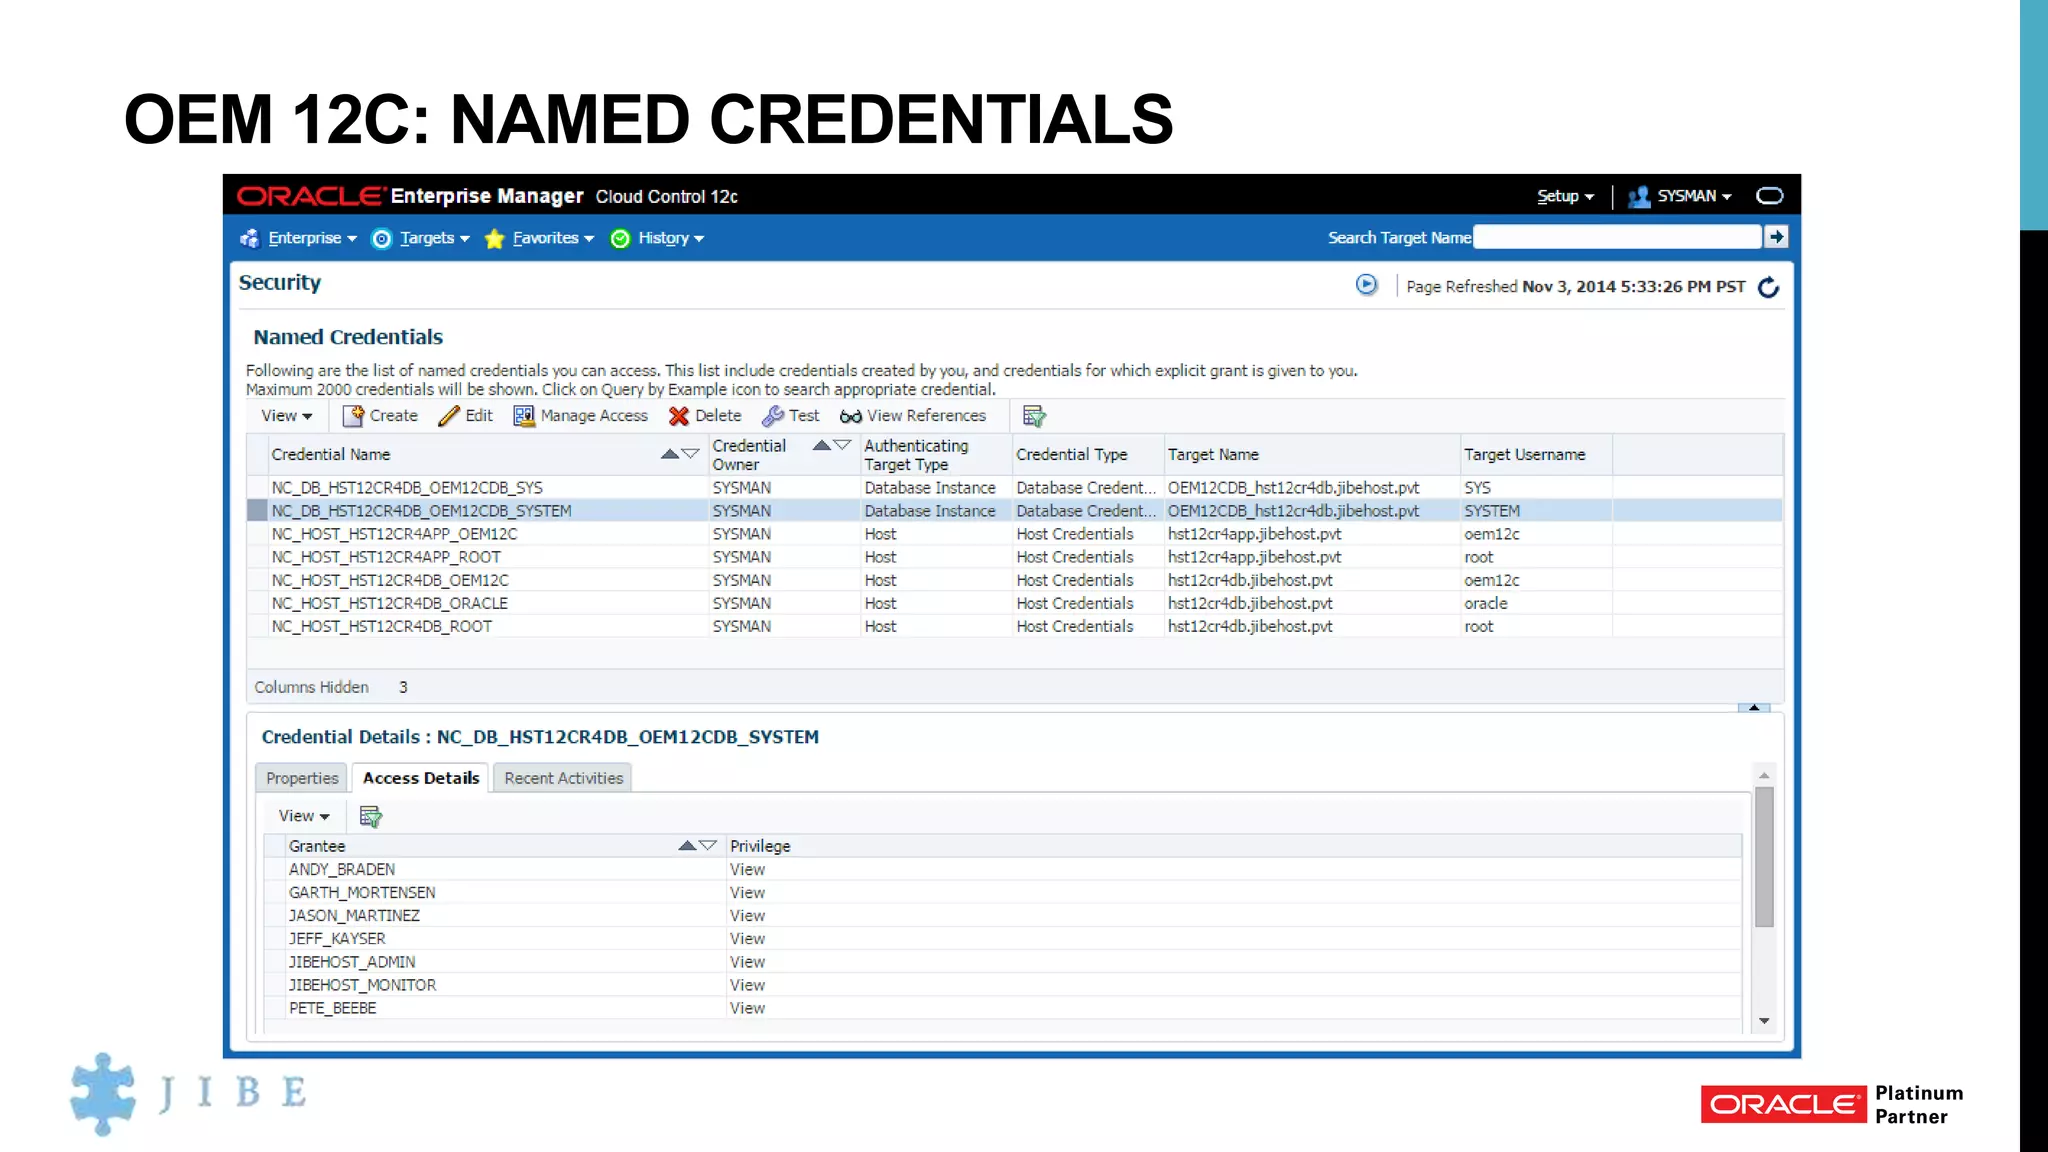Select row NC_DB_HST12CR4DB_OEM12CDB_SYS

pyautogui.click(x=1014, y=488)
